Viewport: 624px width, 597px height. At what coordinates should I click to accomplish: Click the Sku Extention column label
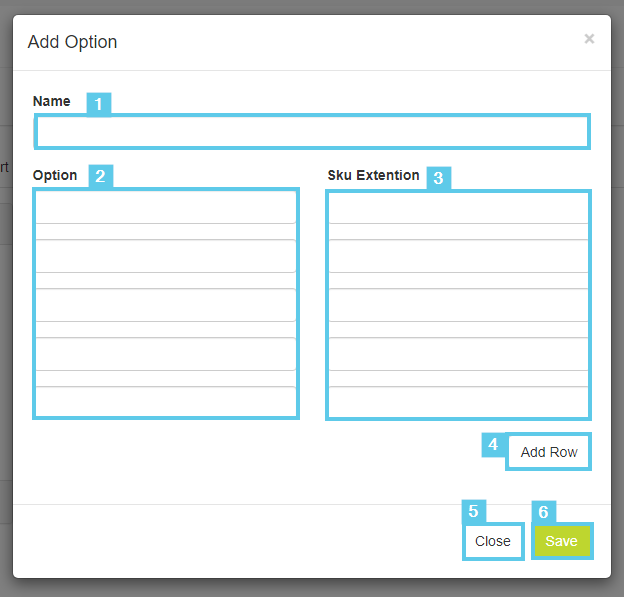pyautogui.click(x=373, y=175)
